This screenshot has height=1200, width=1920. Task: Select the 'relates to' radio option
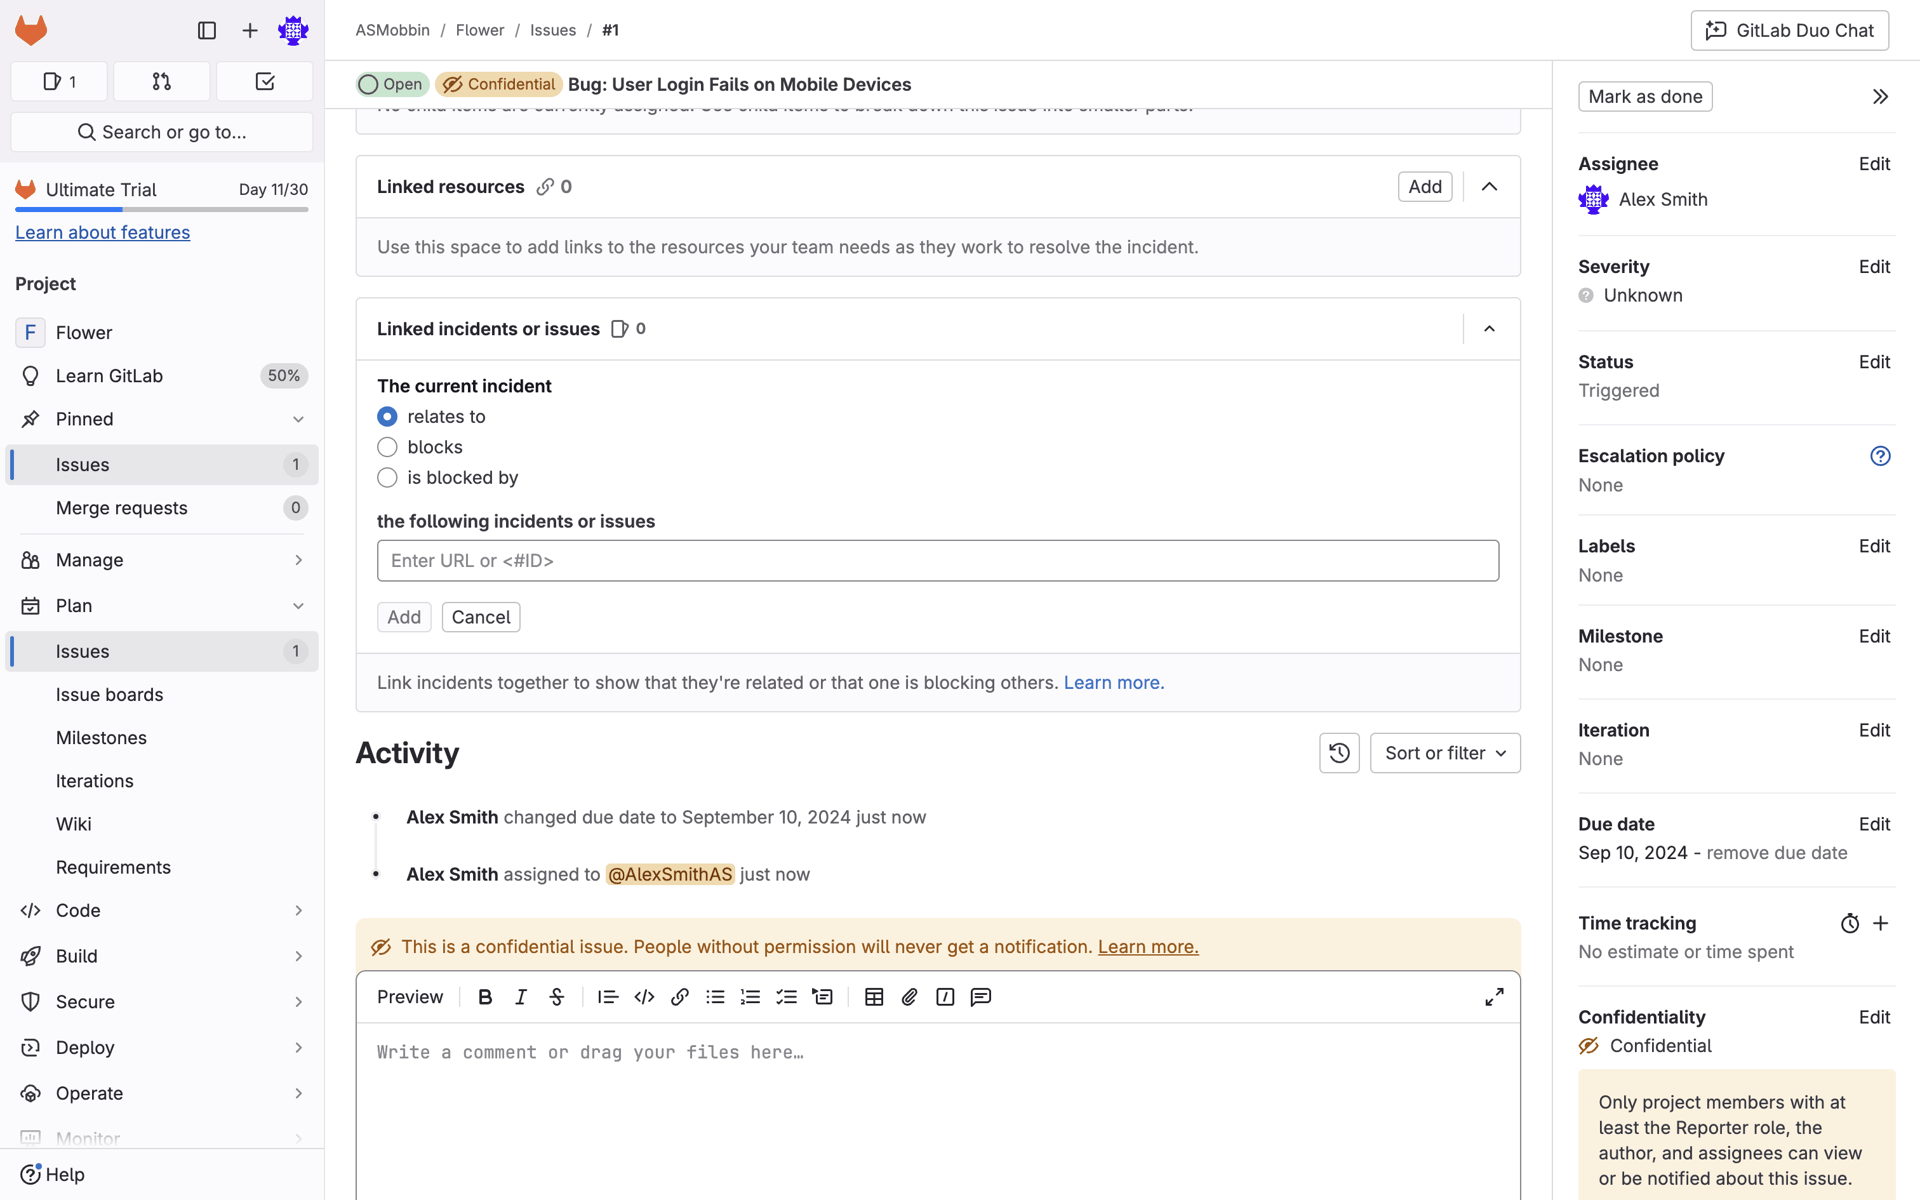(387, 416)
